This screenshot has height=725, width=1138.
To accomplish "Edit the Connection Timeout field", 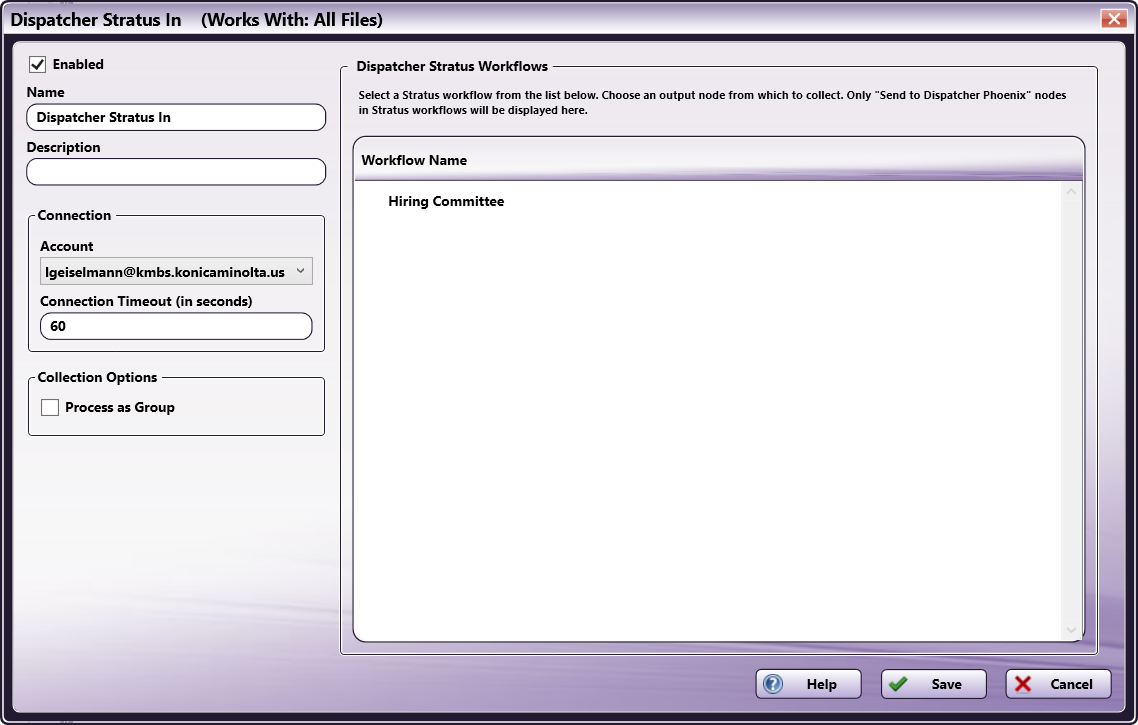I will (176, 327).
